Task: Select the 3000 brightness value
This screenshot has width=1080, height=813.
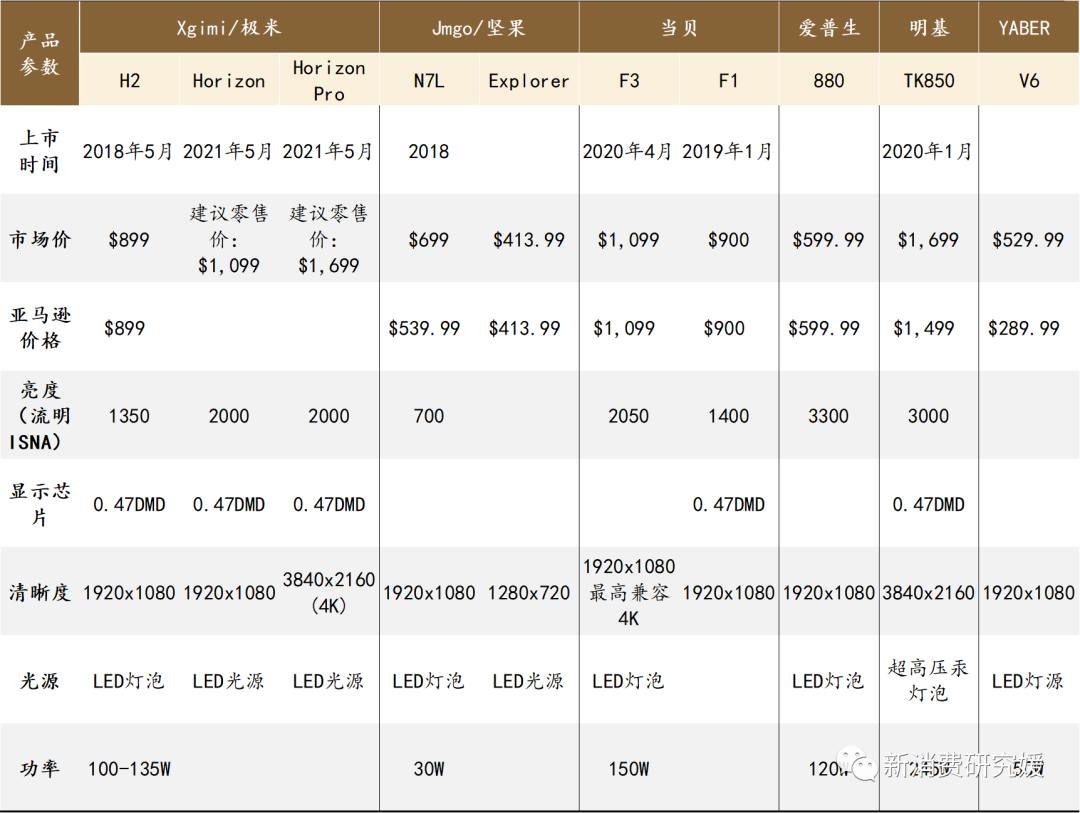Action: click(928, 416)
